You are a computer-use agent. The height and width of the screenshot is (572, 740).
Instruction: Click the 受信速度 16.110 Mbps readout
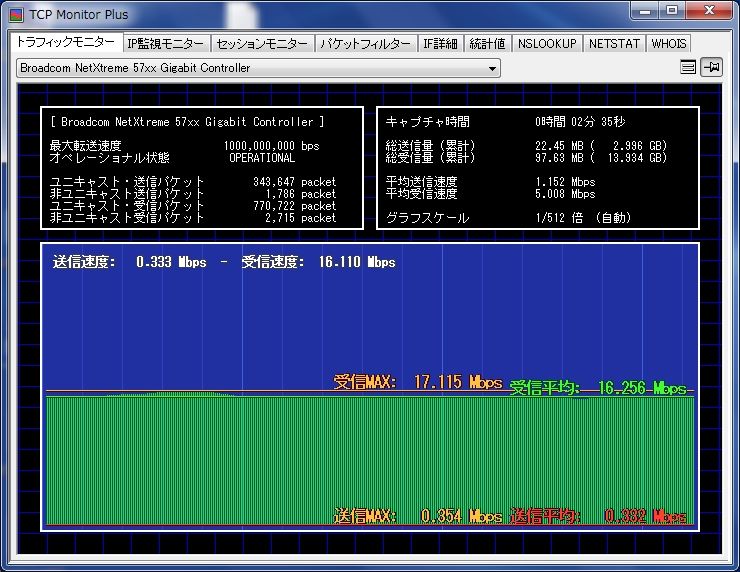[319, 262]
